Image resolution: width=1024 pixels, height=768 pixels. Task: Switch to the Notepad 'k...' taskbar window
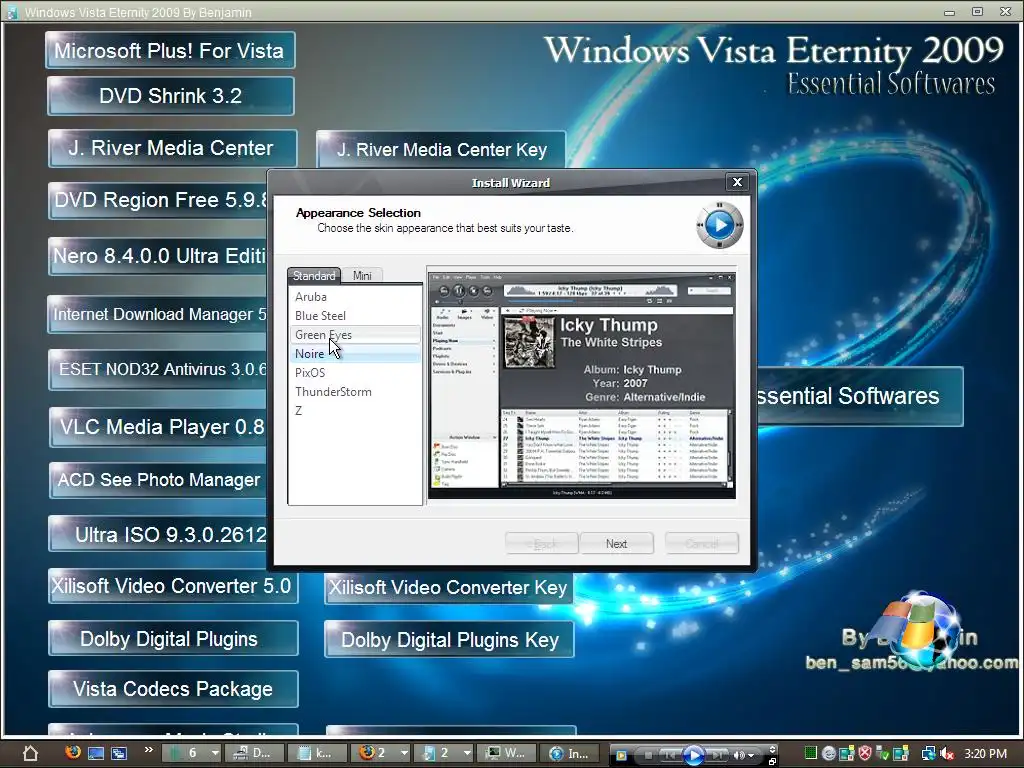(x=317, y=753)
